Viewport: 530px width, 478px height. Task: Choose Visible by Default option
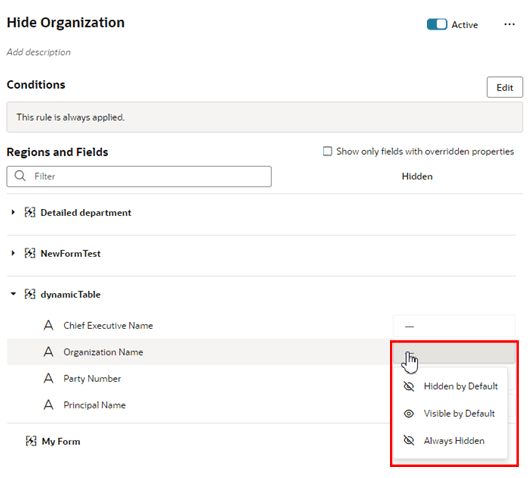click(451, 413)
